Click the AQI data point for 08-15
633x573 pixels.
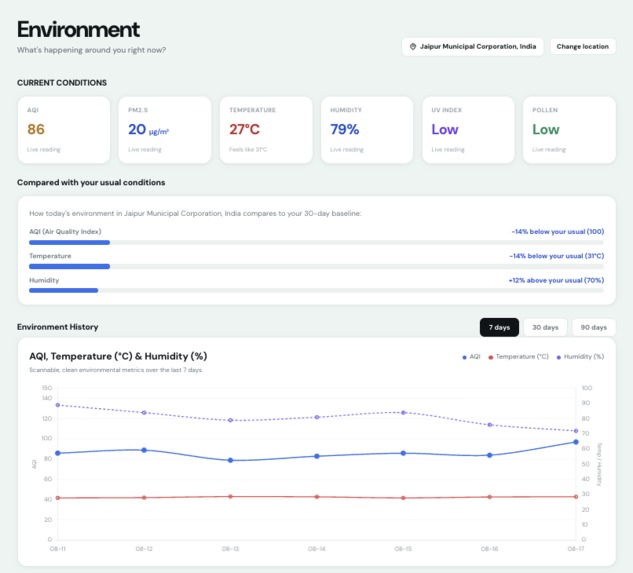pos(403,453)
